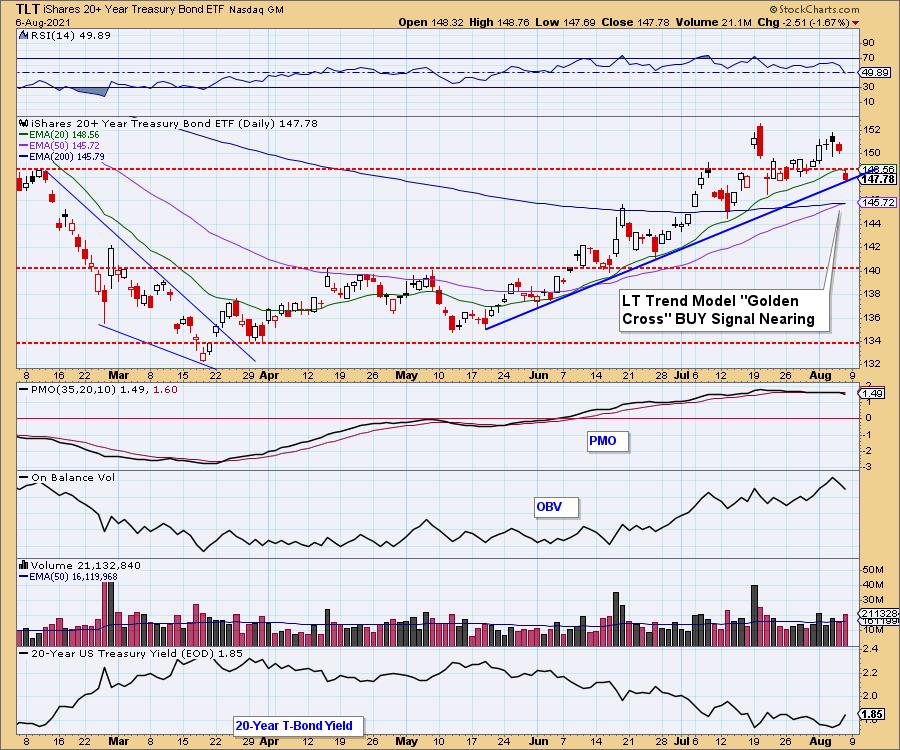
Task: Click the 152 price axis label
Action: 871,130
